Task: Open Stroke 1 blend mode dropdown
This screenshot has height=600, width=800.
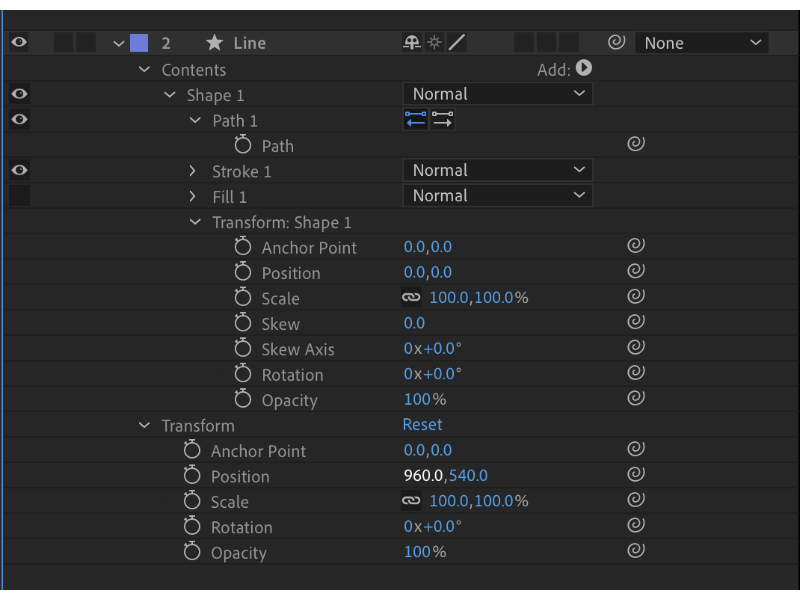Action: pyautogui.click(x=497, y=170)
